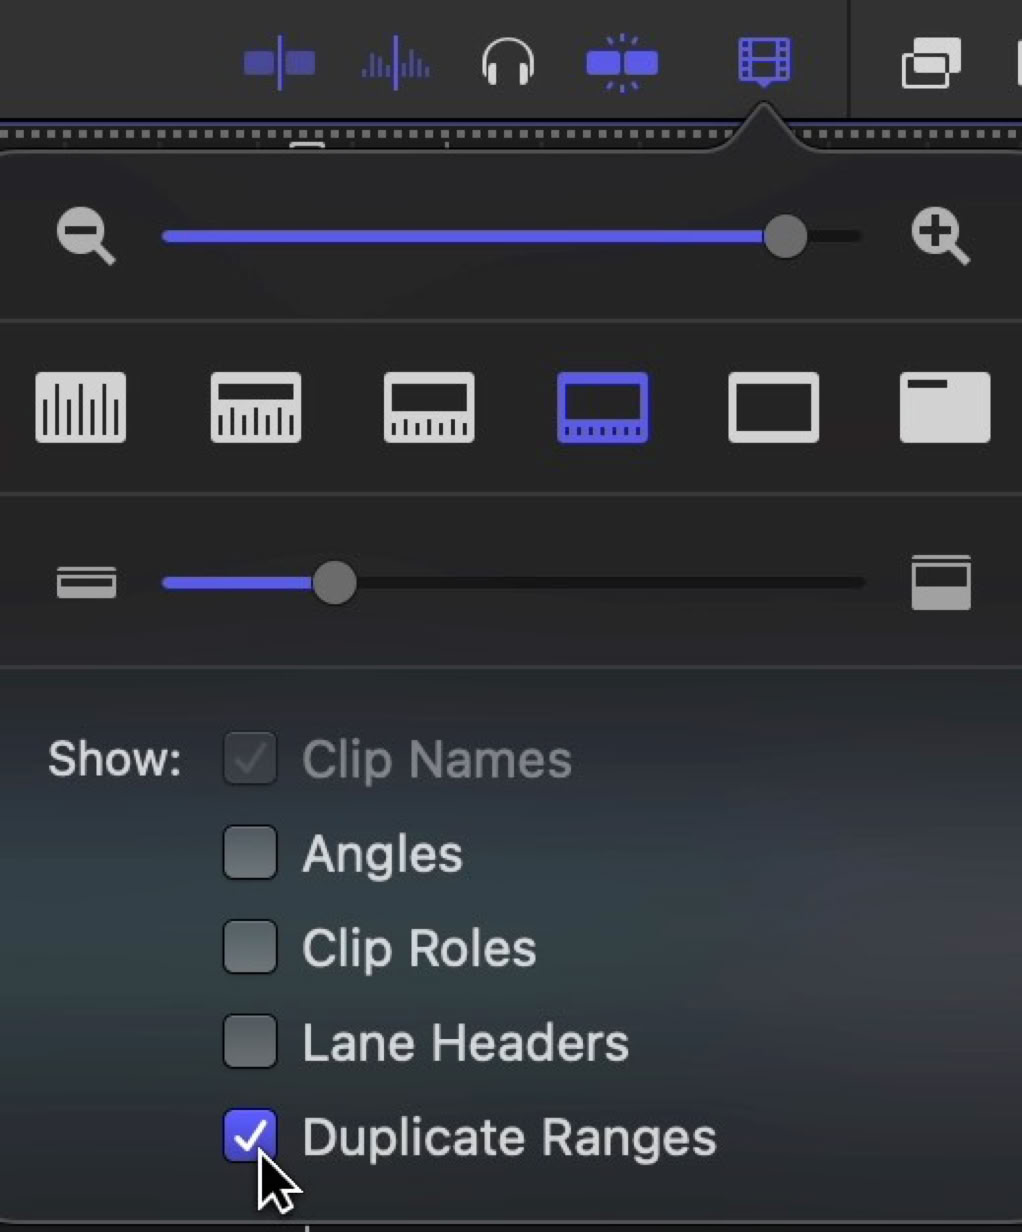The height and width of the screenshot is (1232, 1022).
Task: Select clip labels only appearance
Action: tap(945, 407)
